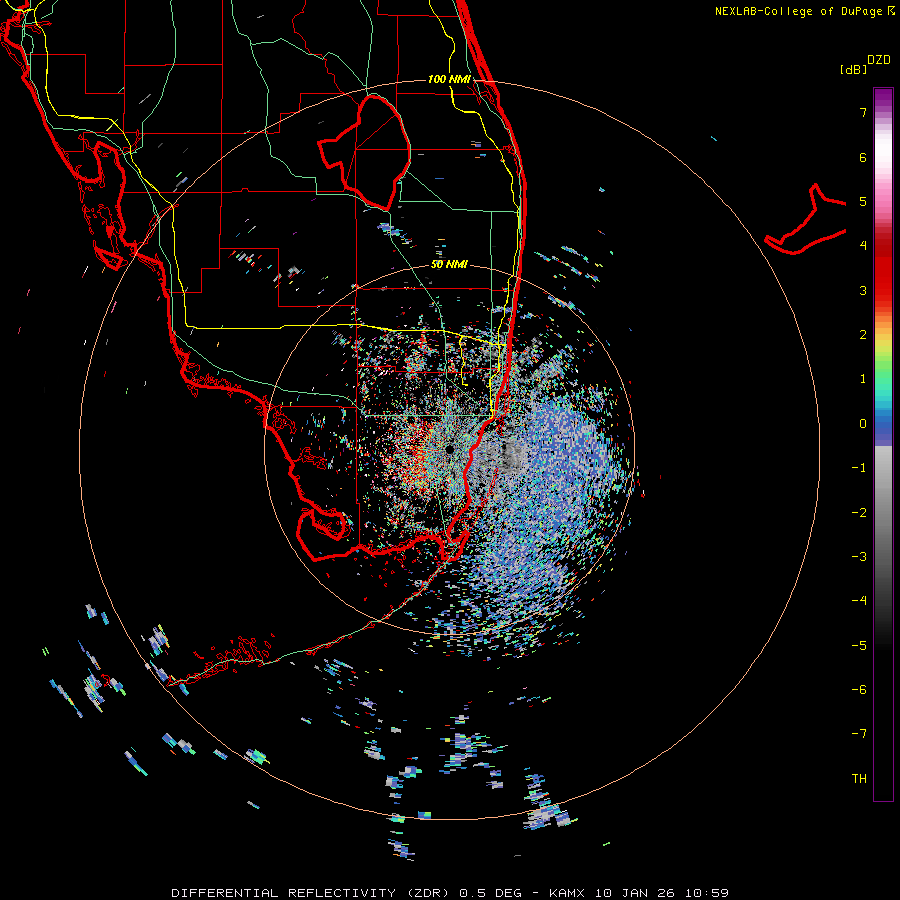Click the 5 value on the color scale

(863, 201)
